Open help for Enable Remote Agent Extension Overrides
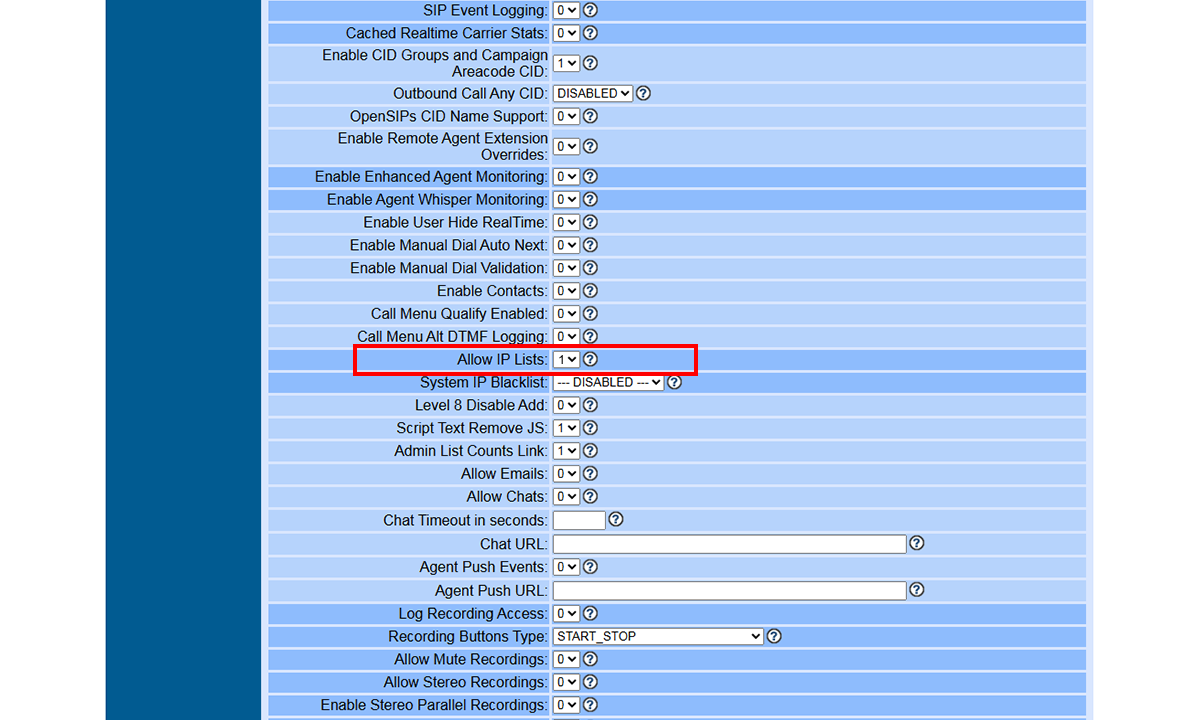This screenshot has height=720, width=1200. pos(590,146)
